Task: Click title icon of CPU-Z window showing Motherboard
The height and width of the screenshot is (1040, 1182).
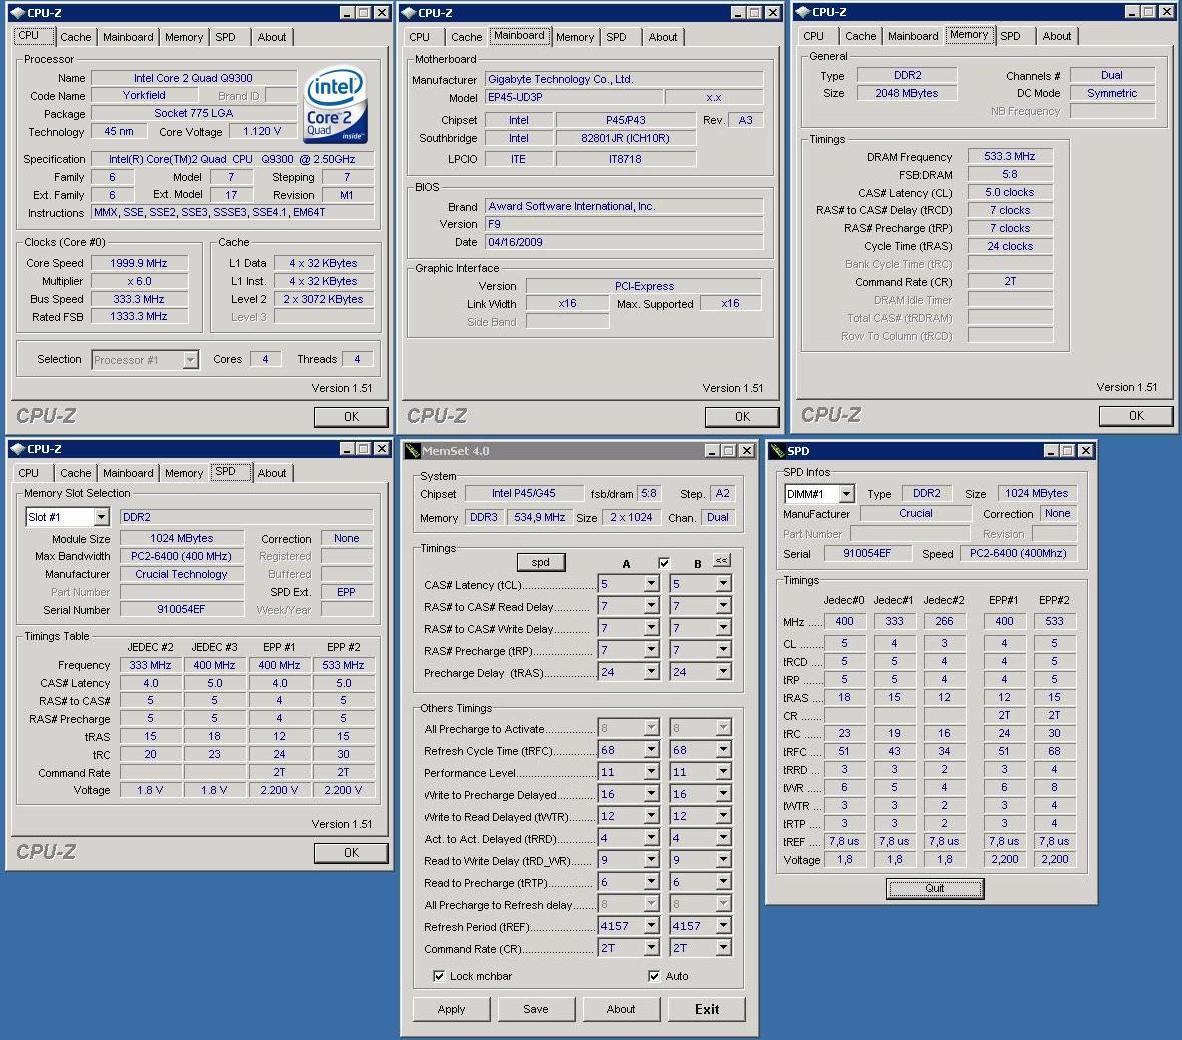Action: click(409, 13)
